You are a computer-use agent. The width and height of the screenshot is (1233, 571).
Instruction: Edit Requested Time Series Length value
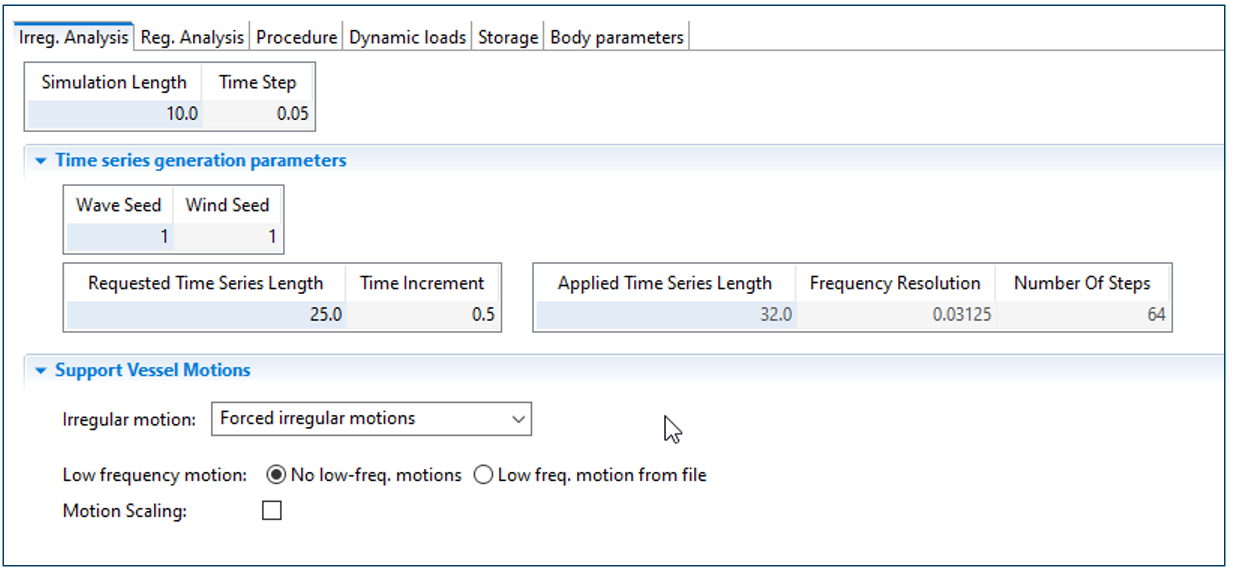[x=206, y=315]
